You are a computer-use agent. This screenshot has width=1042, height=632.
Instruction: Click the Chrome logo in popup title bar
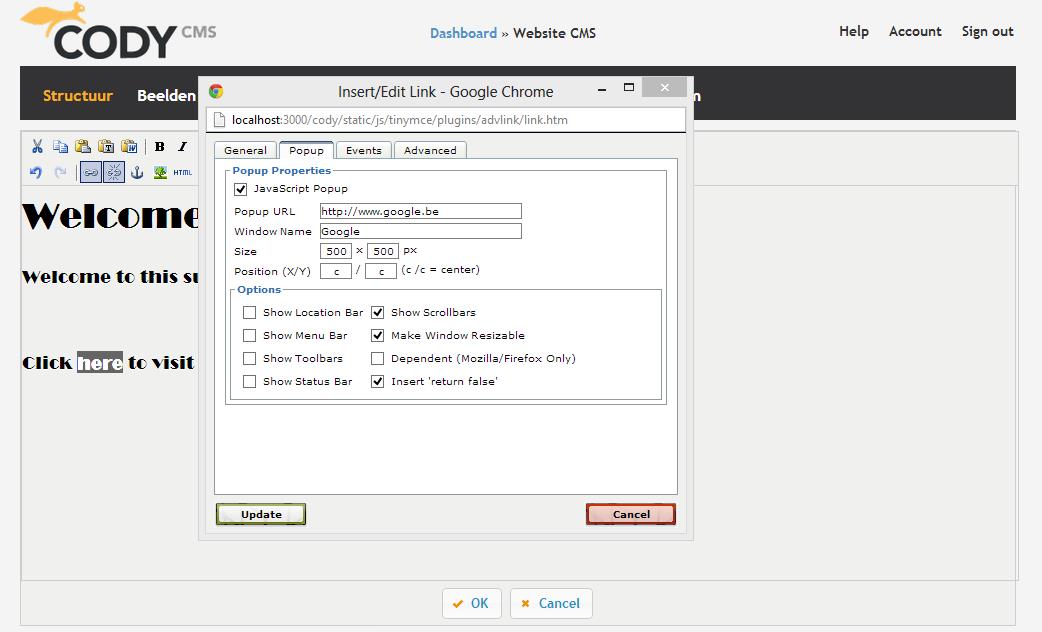point(216,91)
